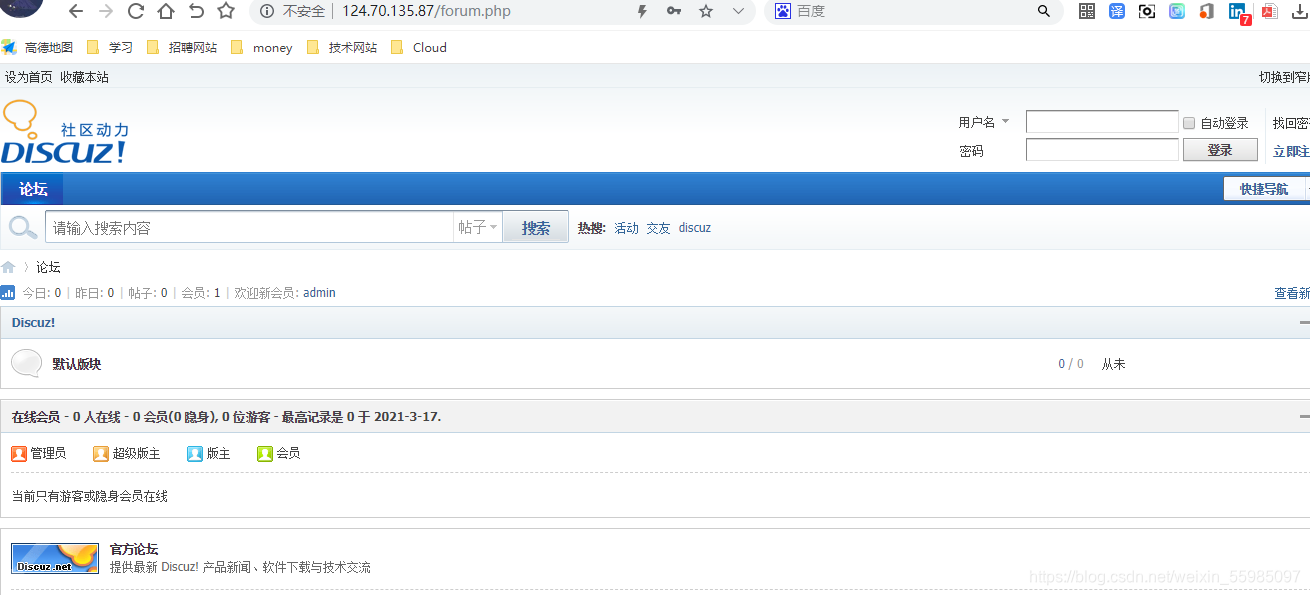Image resolution: width=1310 pixels, height=595 pixels.
Task: Click the 会员 role icon
Action: tap(265, 453)
